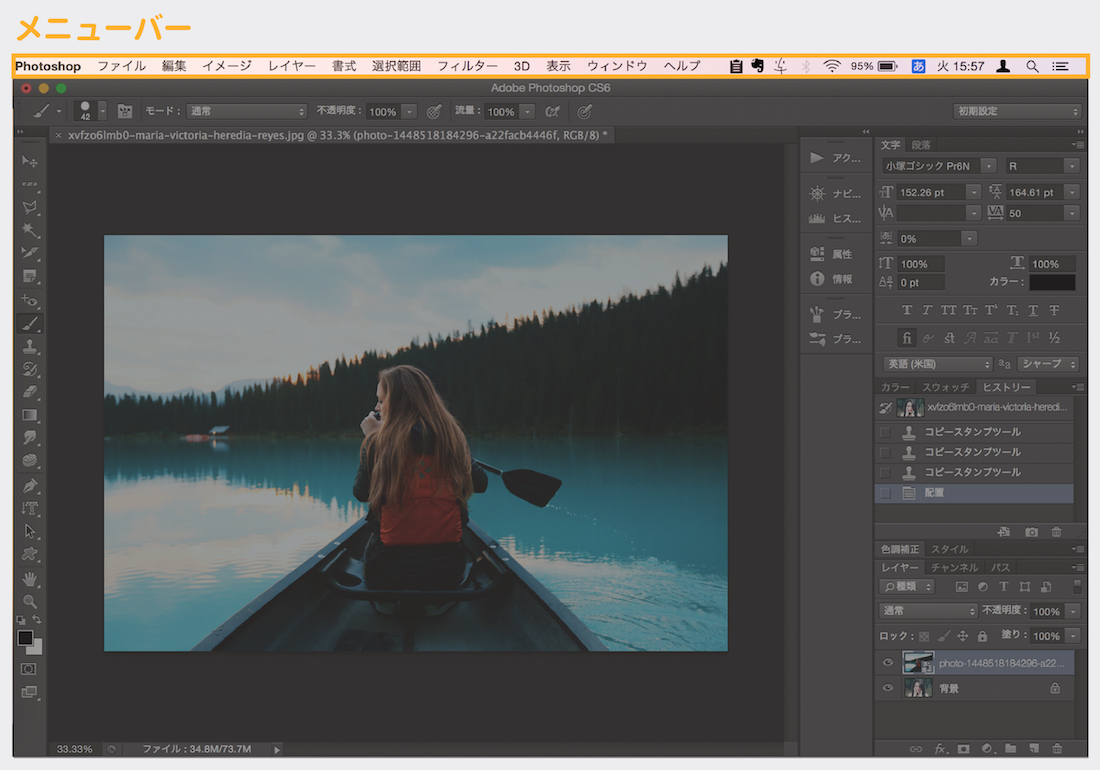Toggle the history brush source box beside 配置
This screenshot has height=770, width=1100.
(x=884, y=492)
